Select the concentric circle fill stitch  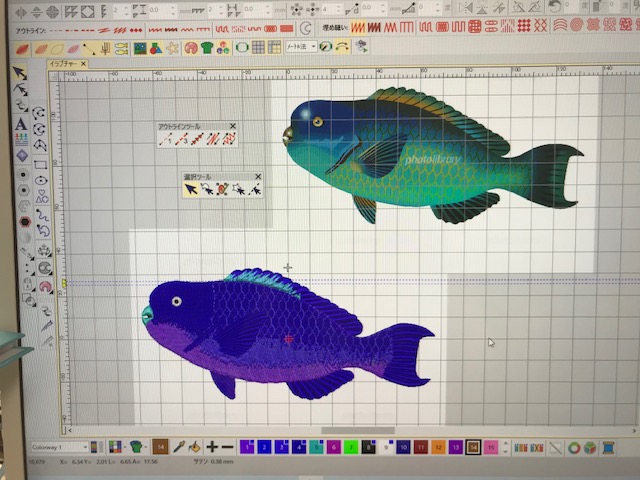pyautogui.click(x=576, y=25)
